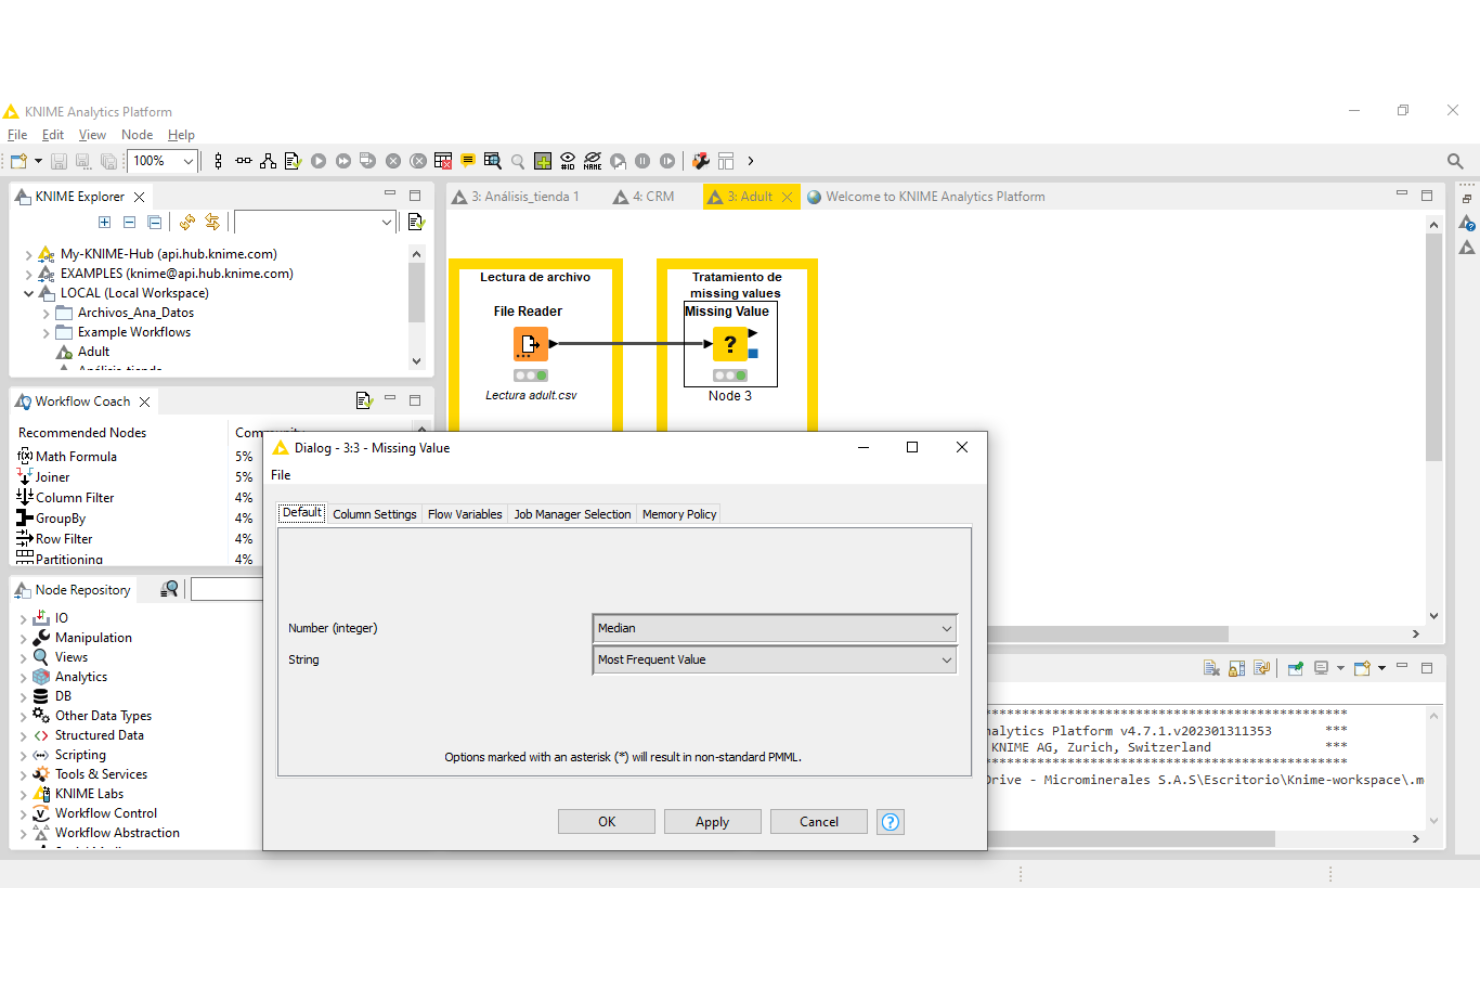Click the auto layout icon
Screen dimensions: 1480x987
[x=268, y=161]
